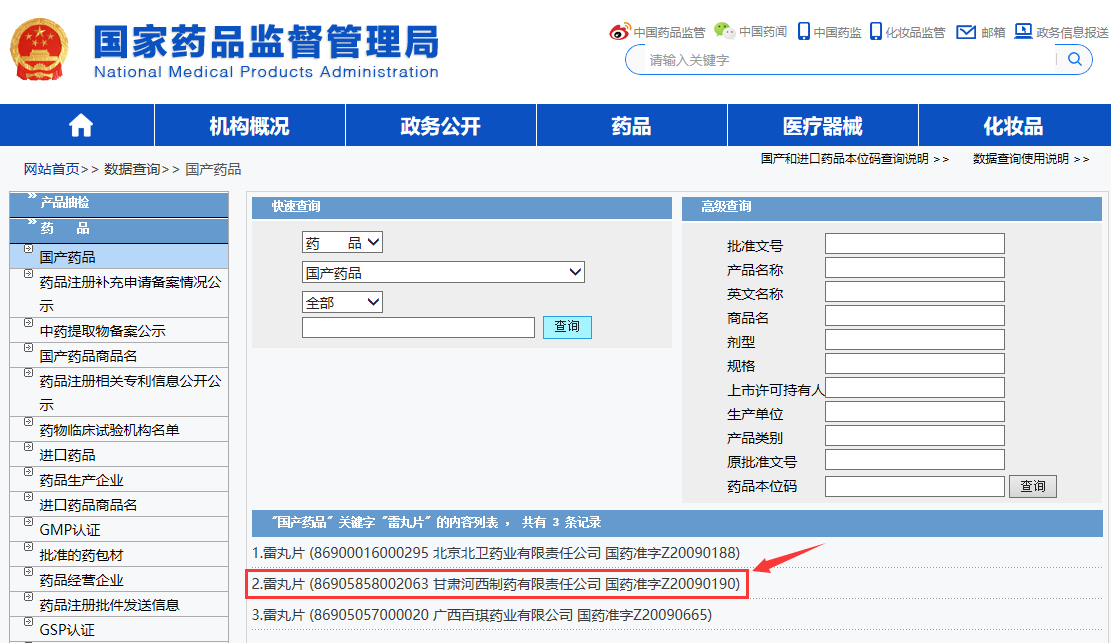Click the home icon in navigation bar
Screen dimensions: 1111x643
pyautogui.click(x=80, y=126)
